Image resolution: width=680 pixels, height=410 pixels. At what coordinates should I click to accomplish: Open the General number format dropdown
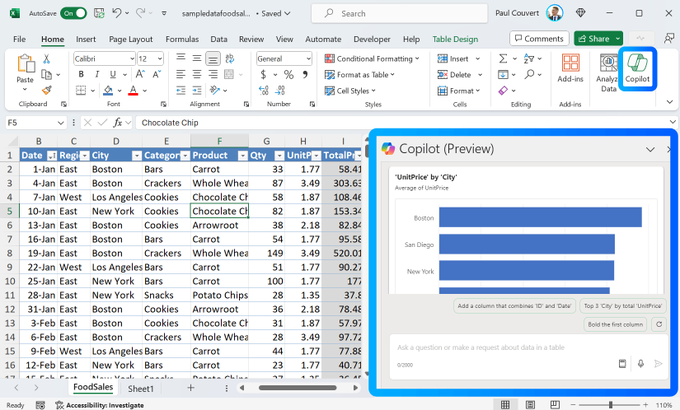tap(308, 59)
